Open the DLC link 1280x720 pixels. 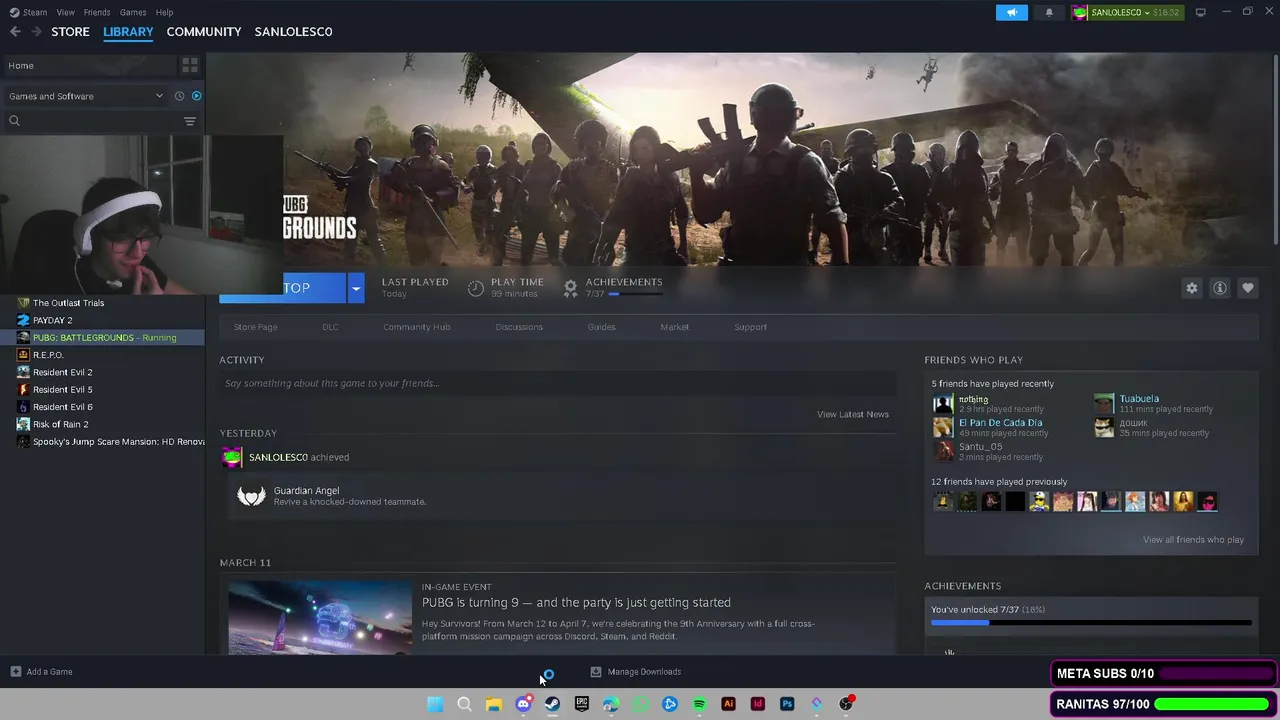coord(330,327)
